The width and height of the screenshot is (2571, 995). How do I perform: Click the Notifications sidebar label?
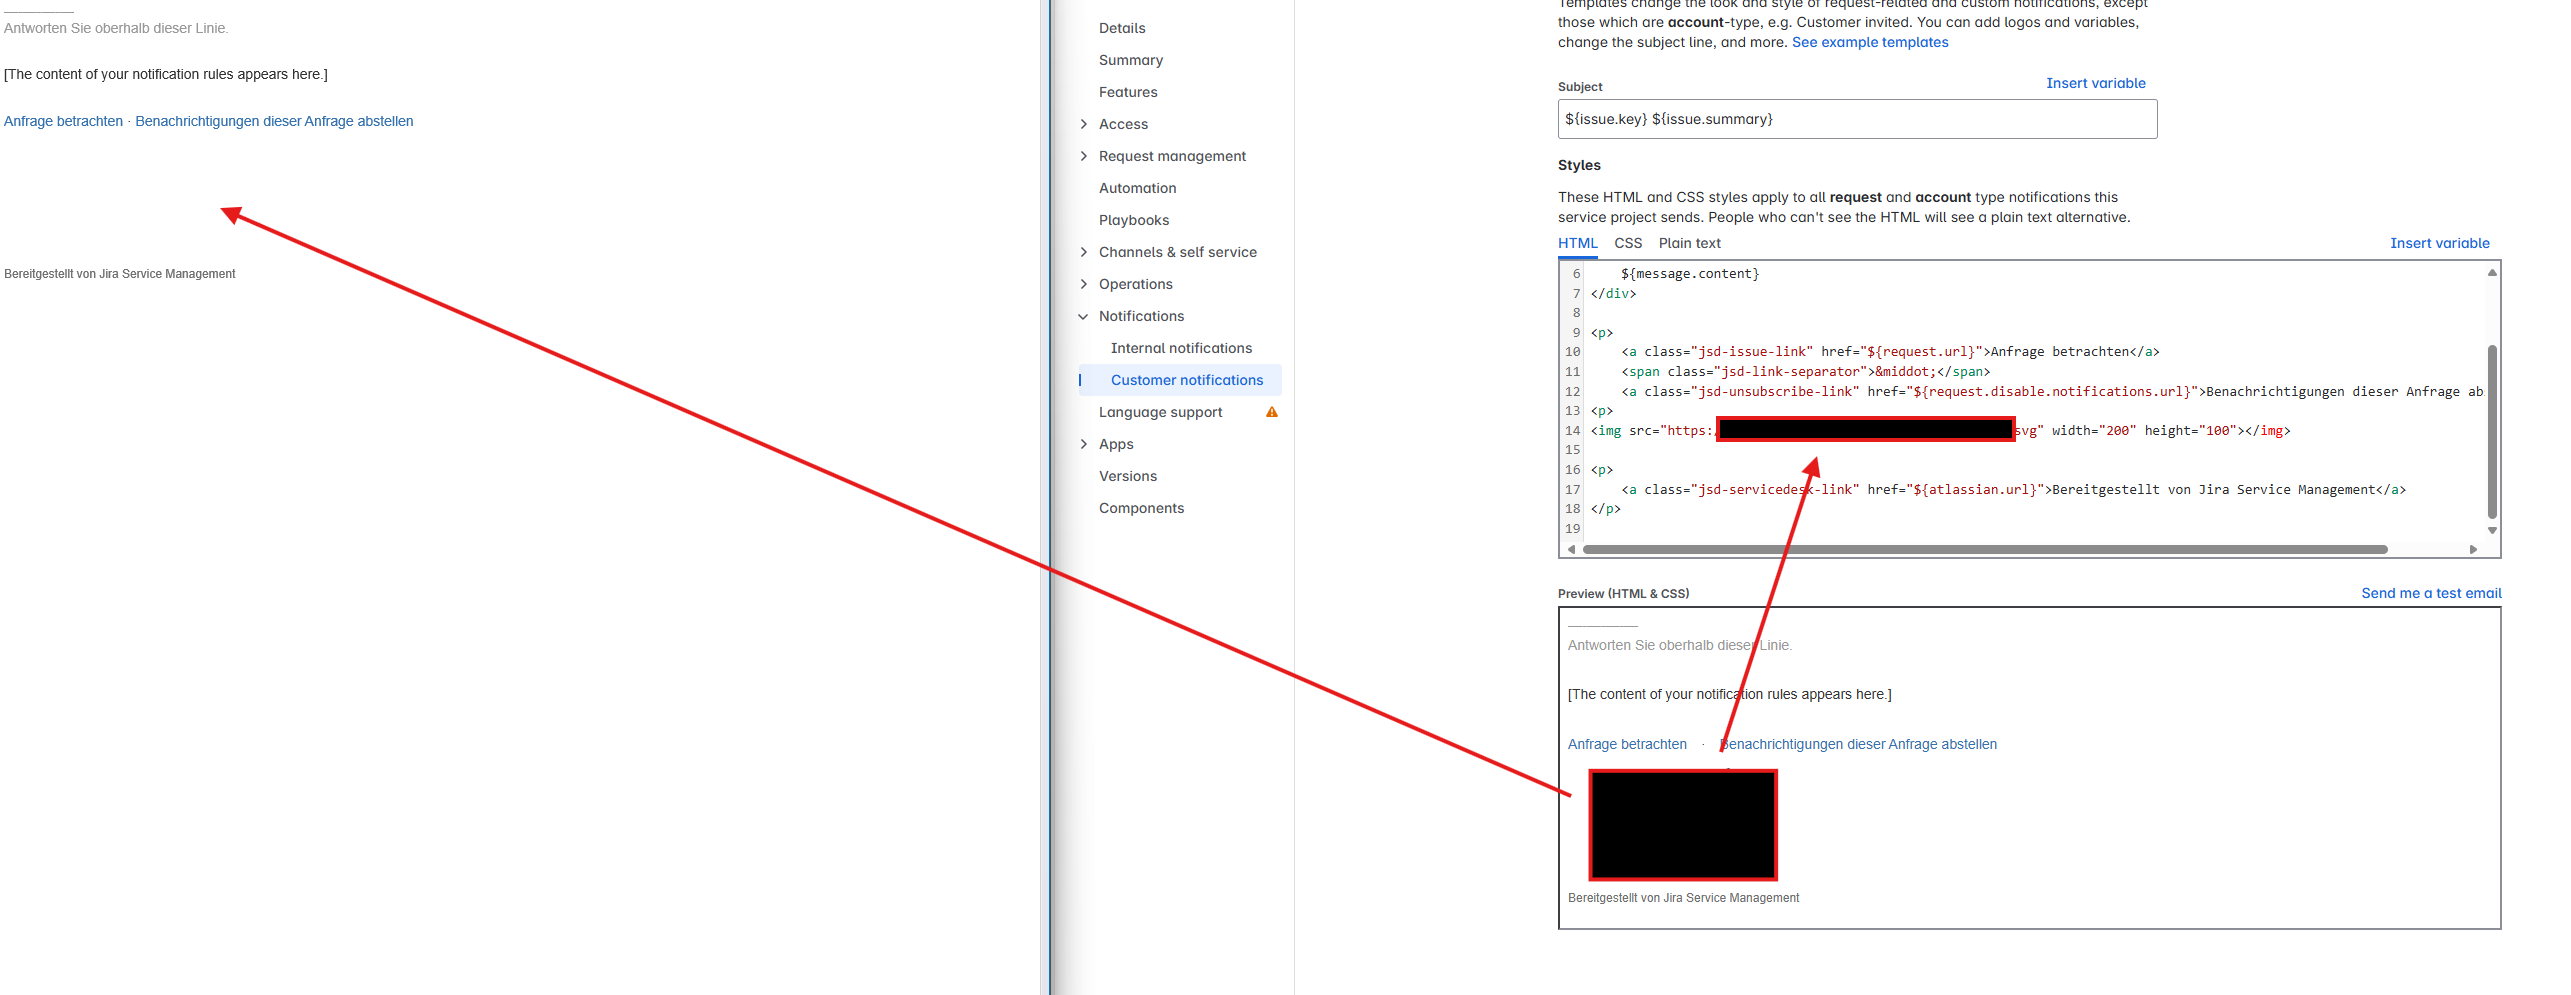(x=1141, y=316)
